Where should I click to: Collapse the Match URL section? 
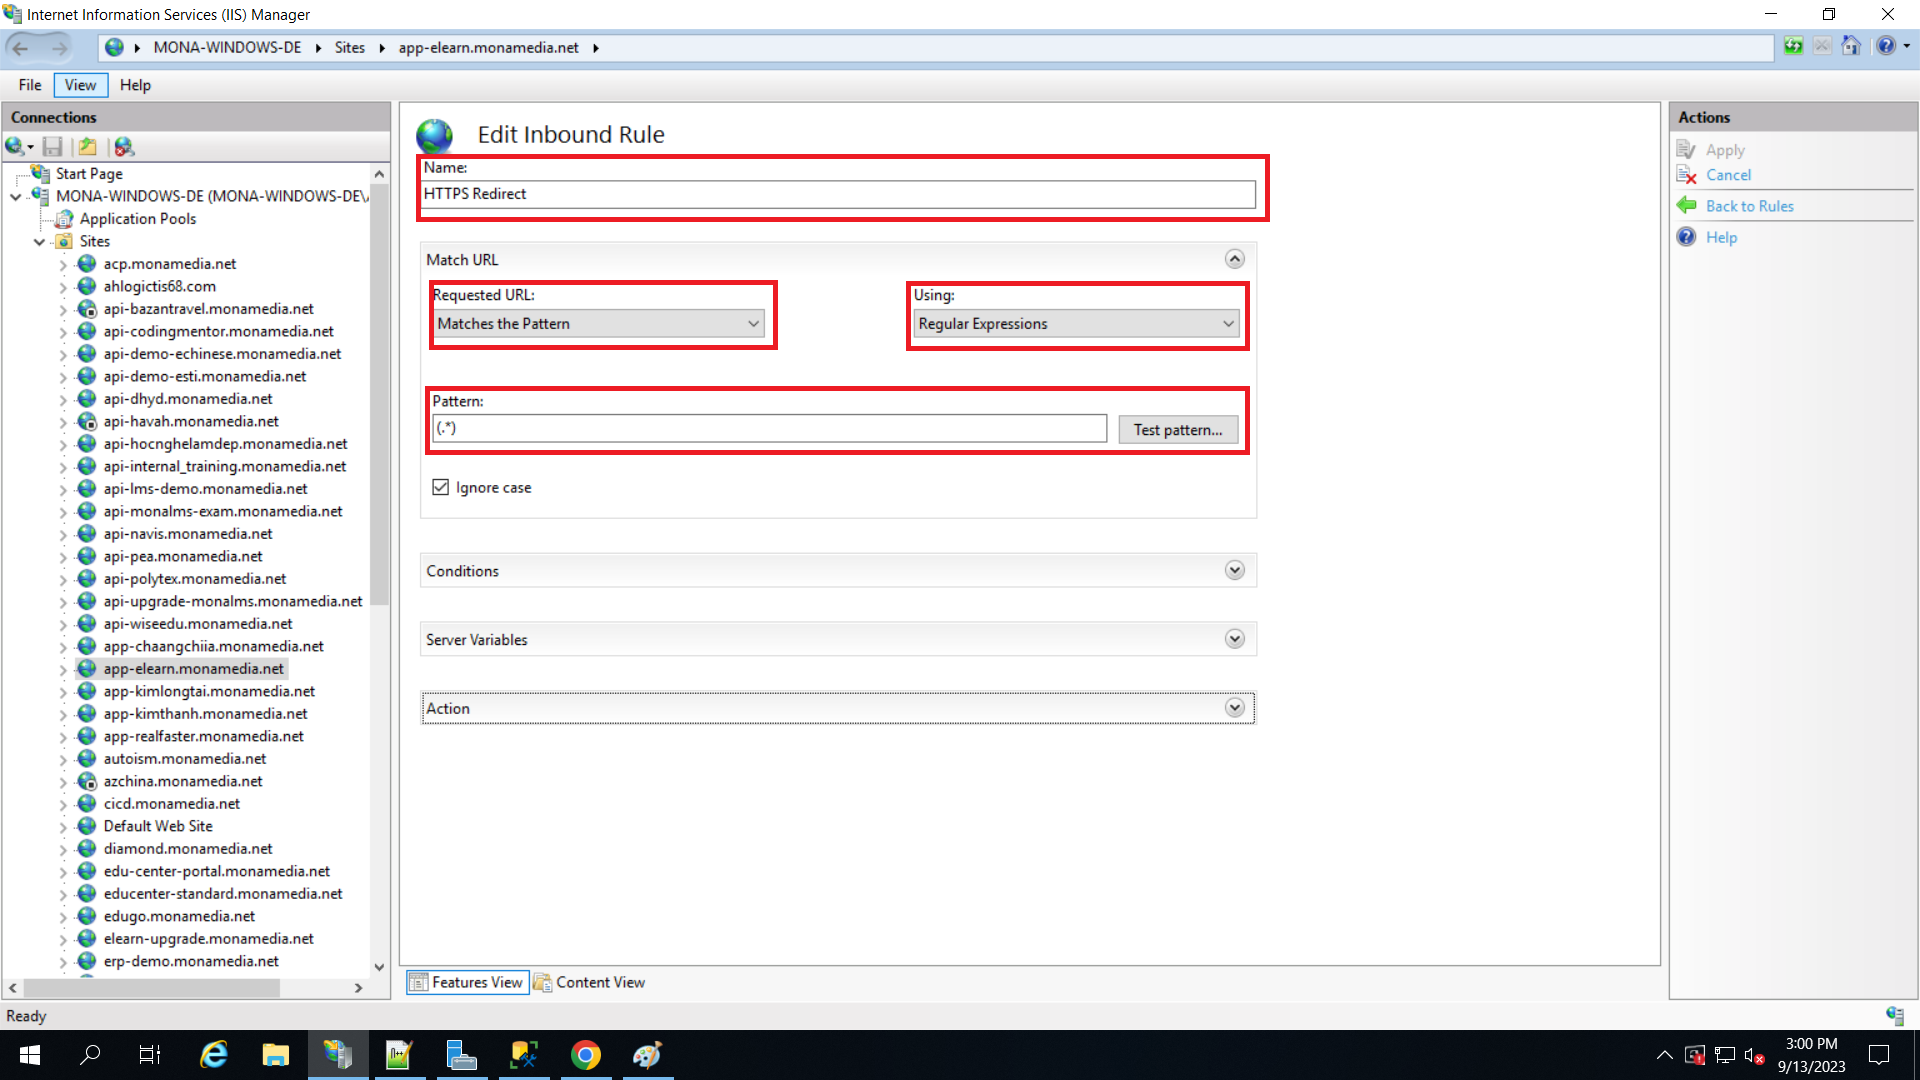point(1235,259)
